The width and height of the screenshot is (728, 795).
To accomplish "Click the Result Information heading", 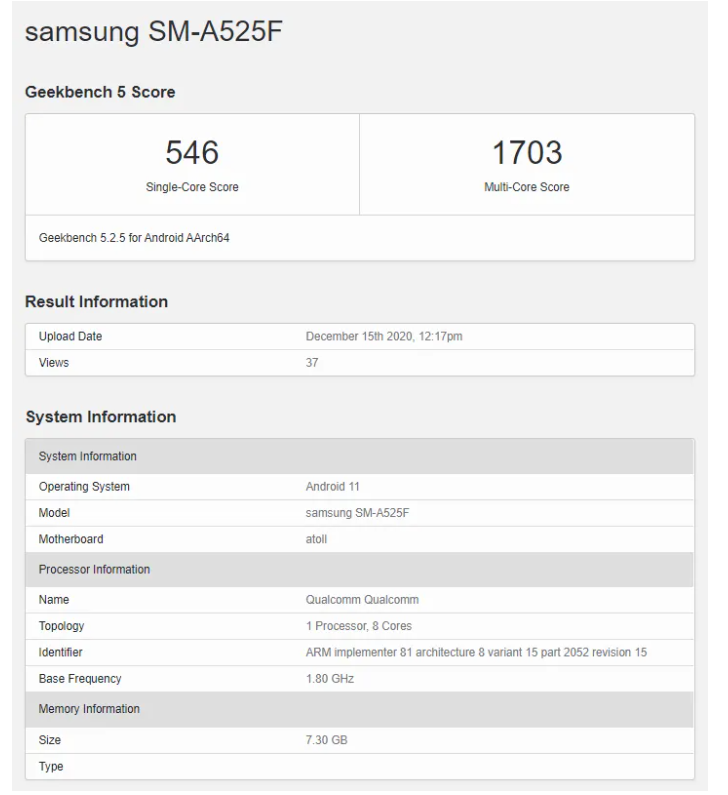I will click(96, 302).
